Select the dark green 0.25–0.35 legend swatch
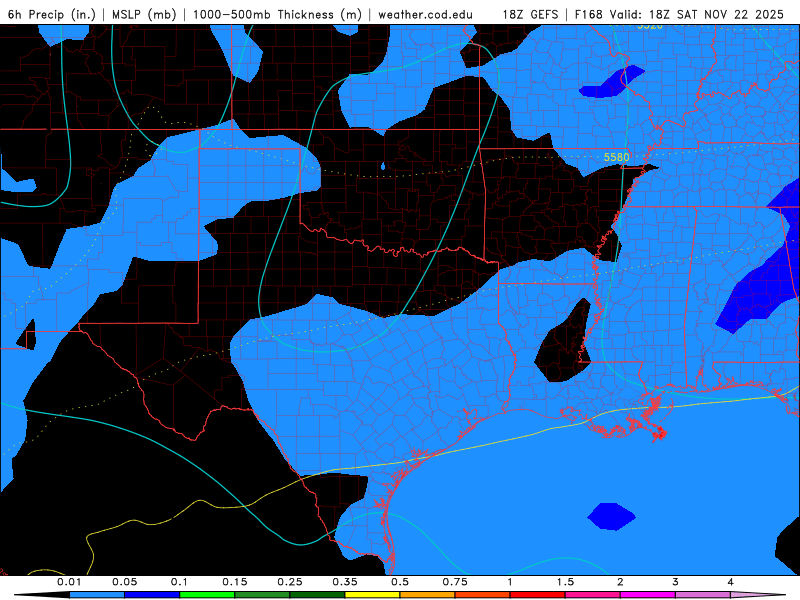This screenshot has width=800, height=600. point(317,595)
